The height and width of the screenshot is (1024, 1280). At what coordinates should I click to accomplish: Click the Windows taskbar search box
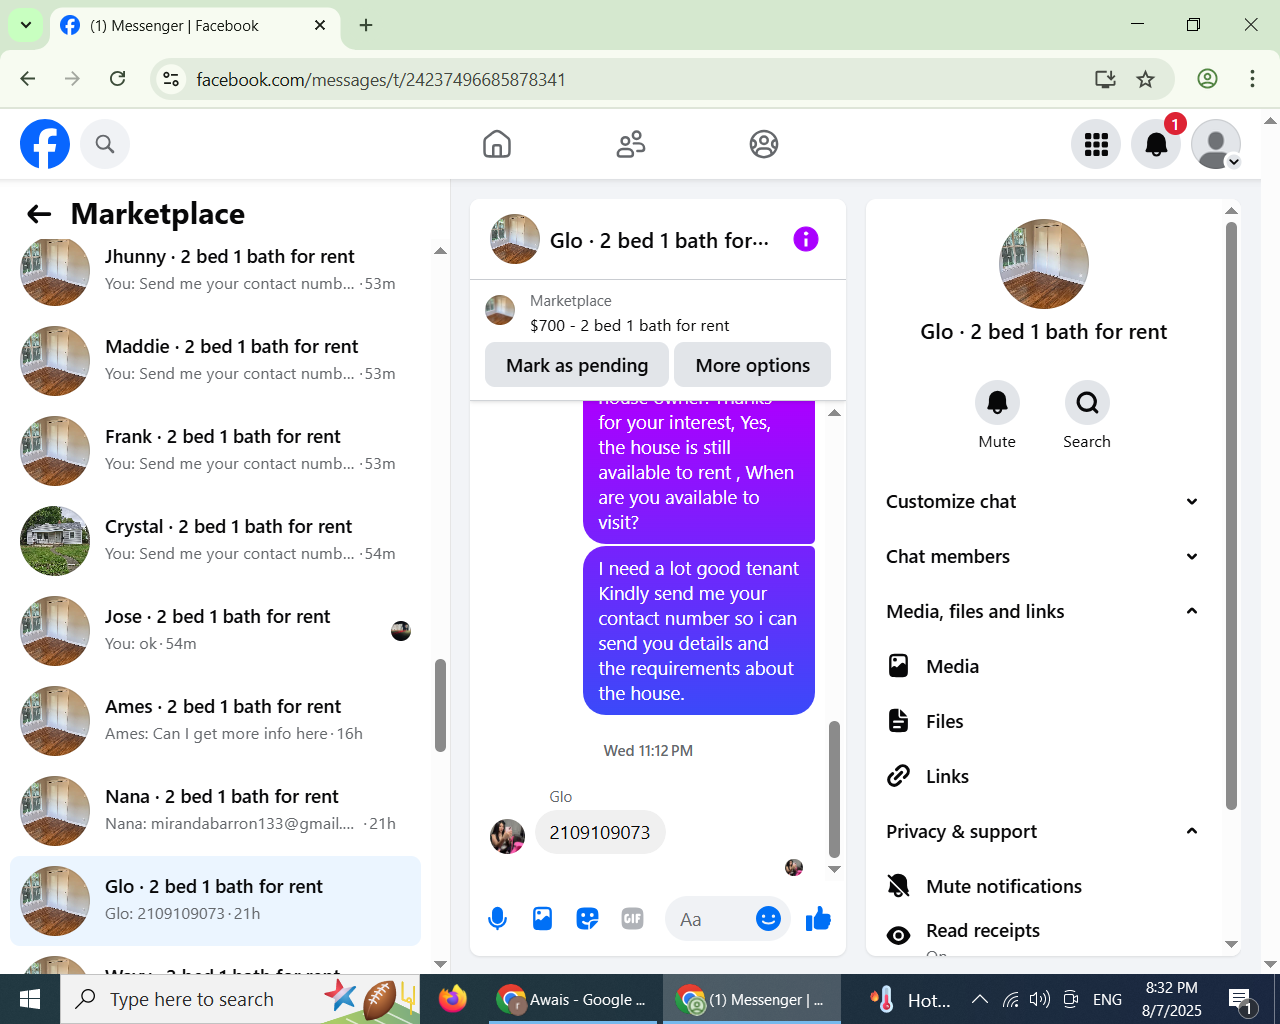point(240,999)
